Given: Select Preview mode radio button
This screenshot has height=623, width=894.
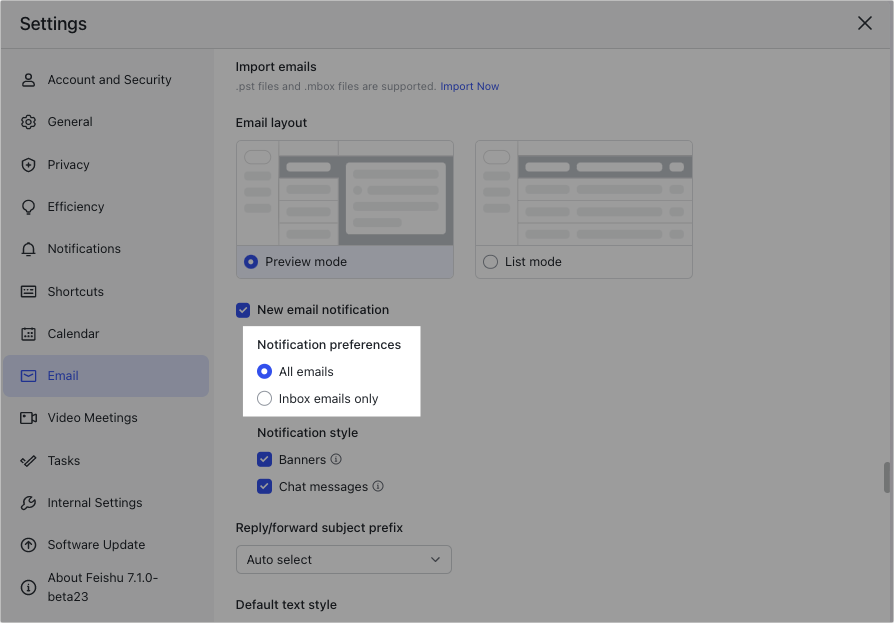Looking at the screenshot, I should click(251, 262).
